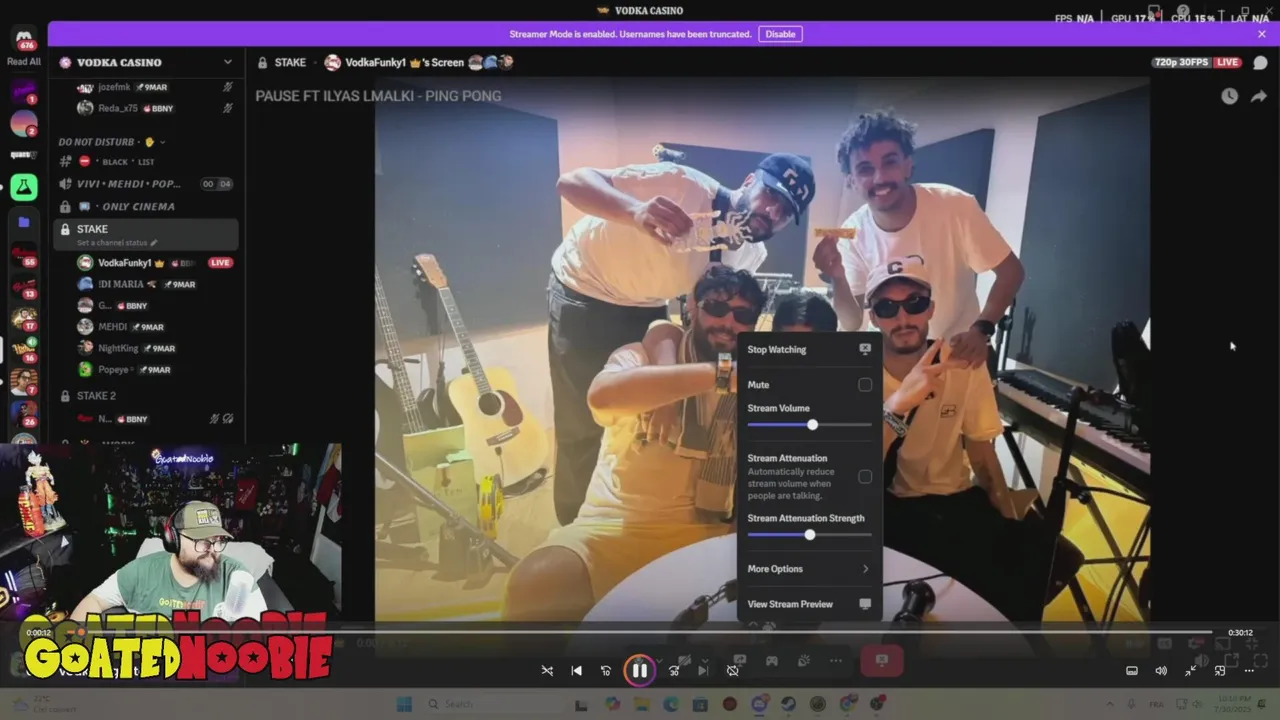Skip to previous track
Image resolution: width=1280 pixels, height=720 pixels.
(577, 671)
